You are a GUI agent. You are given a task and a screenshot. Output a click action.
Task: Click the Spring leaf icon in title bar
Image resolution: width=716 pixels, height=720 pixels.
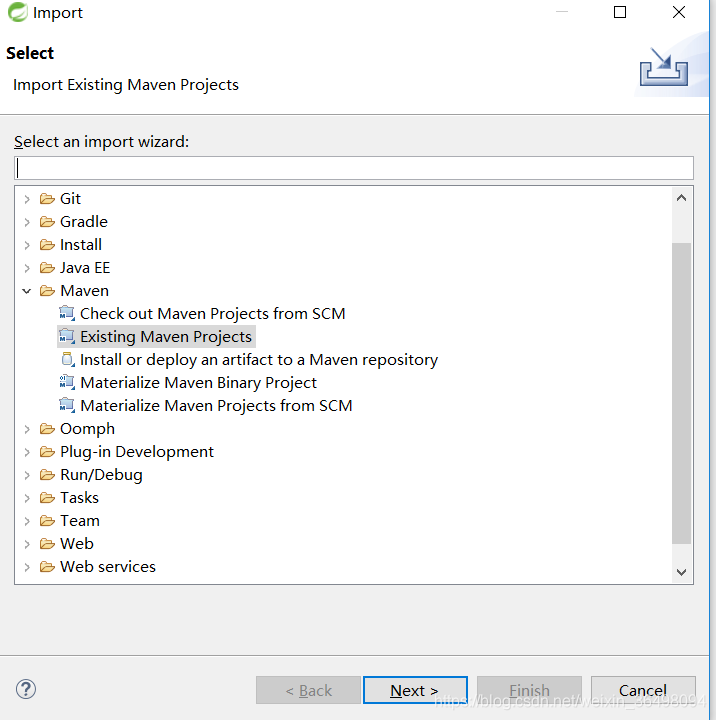pyautogui.click(x=17, y=12)
